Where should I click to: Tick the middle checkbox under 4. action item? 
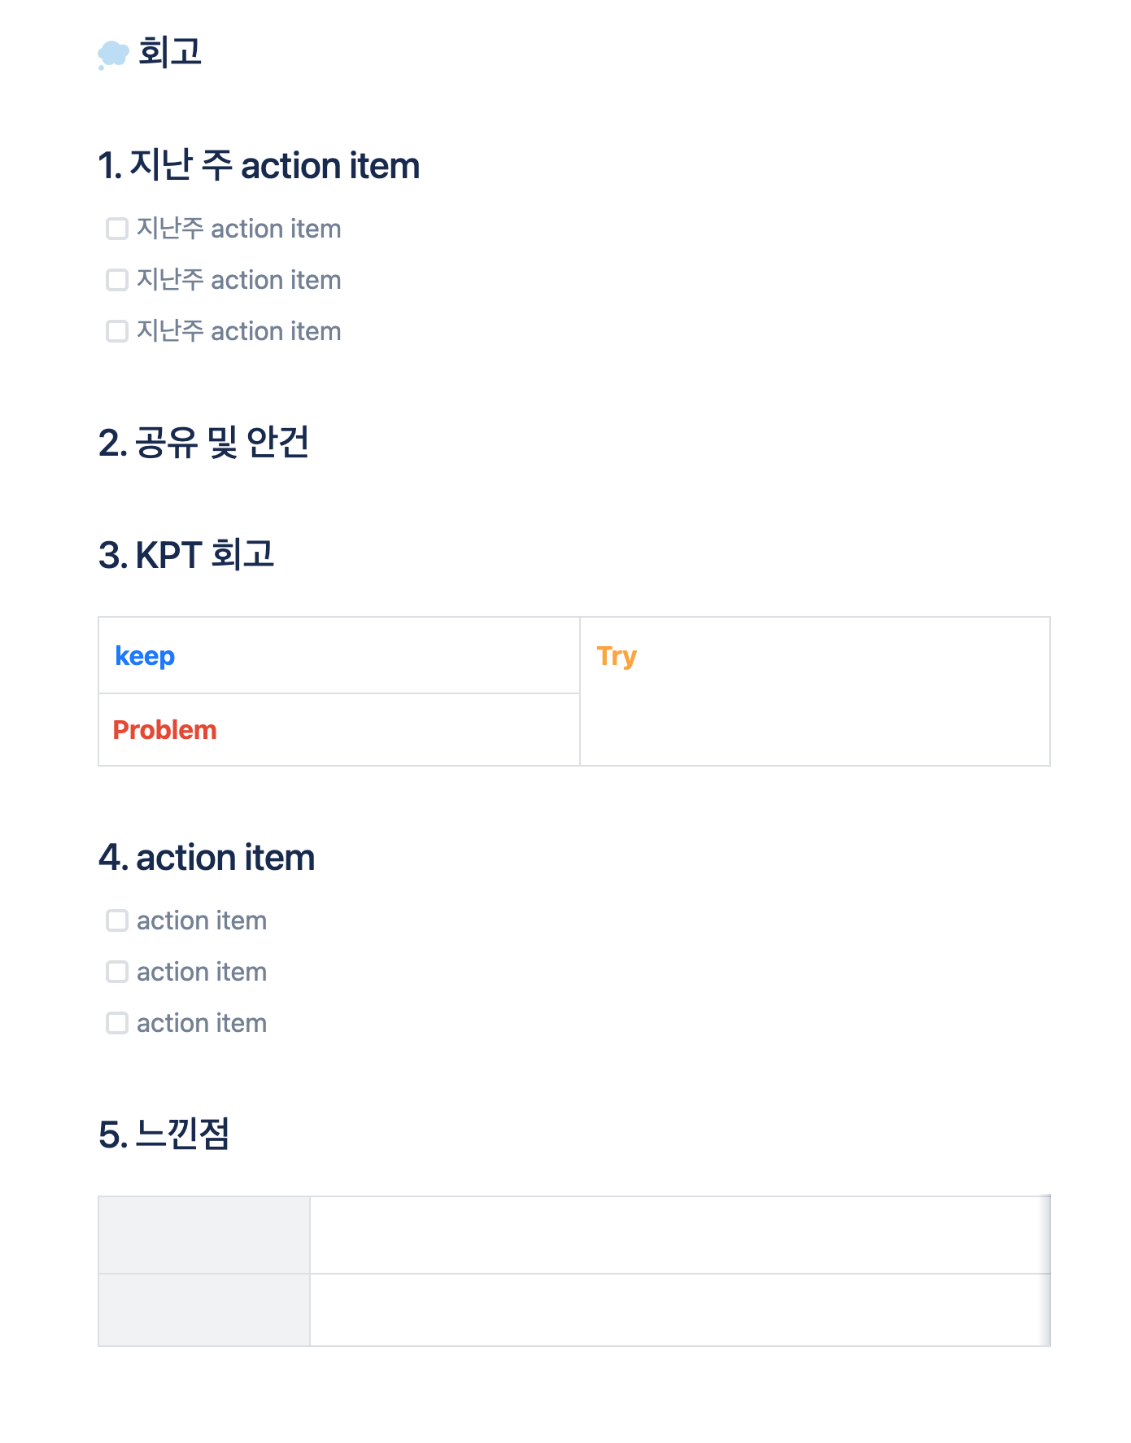[117, 972]
